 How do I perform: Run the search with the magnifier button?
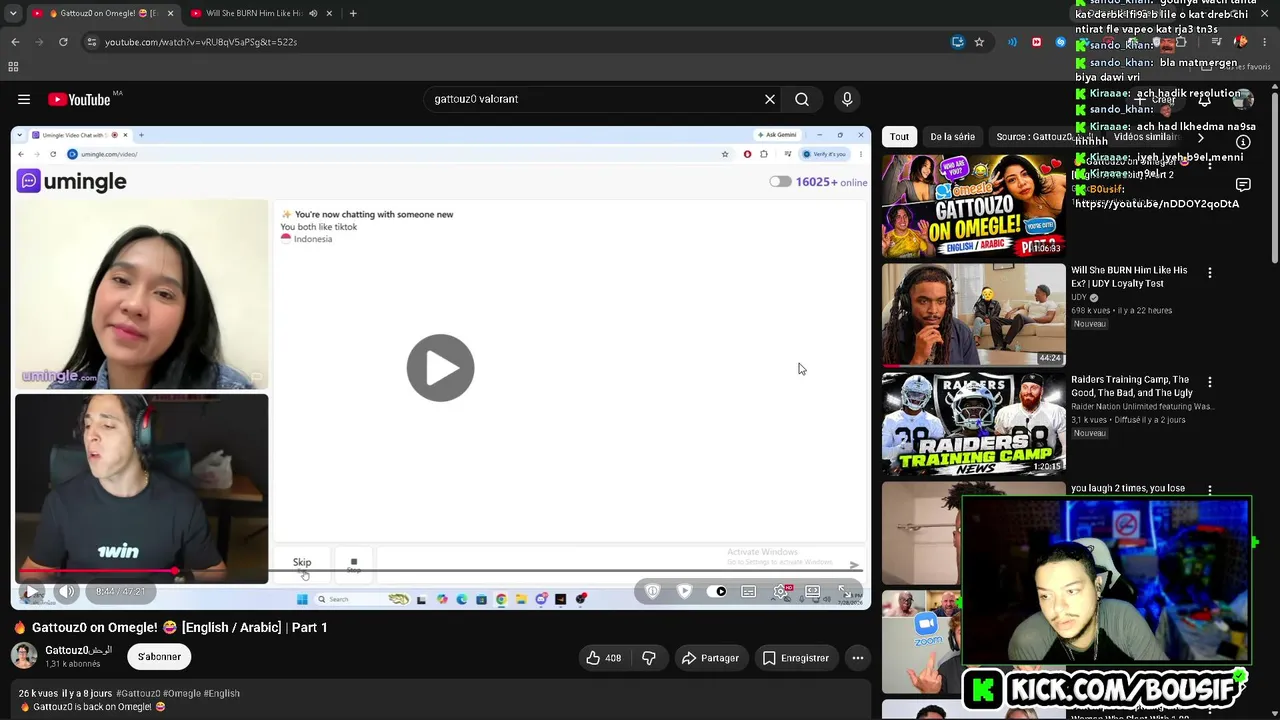click(x=802, y=99)
